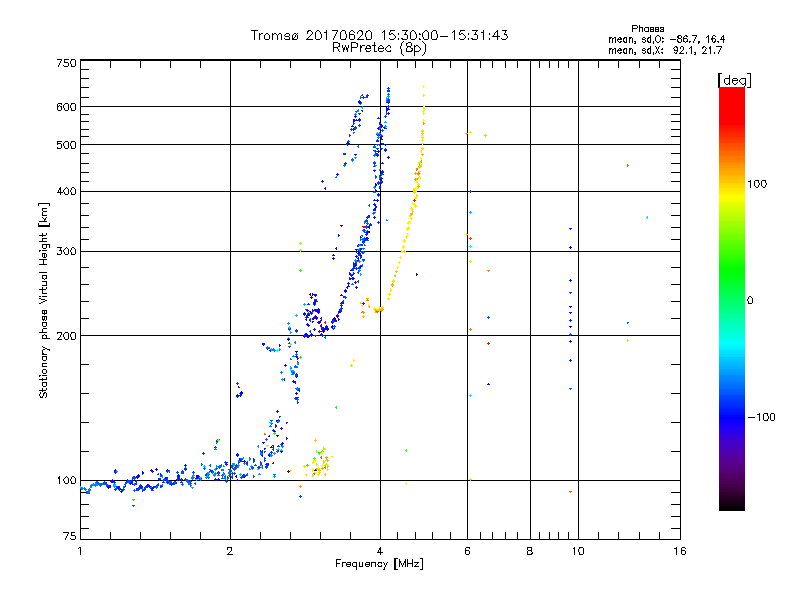This screenshot has height=600, width=800.
Task: Click the '100' colorbar tick label
Action: [x=757, y=184]
